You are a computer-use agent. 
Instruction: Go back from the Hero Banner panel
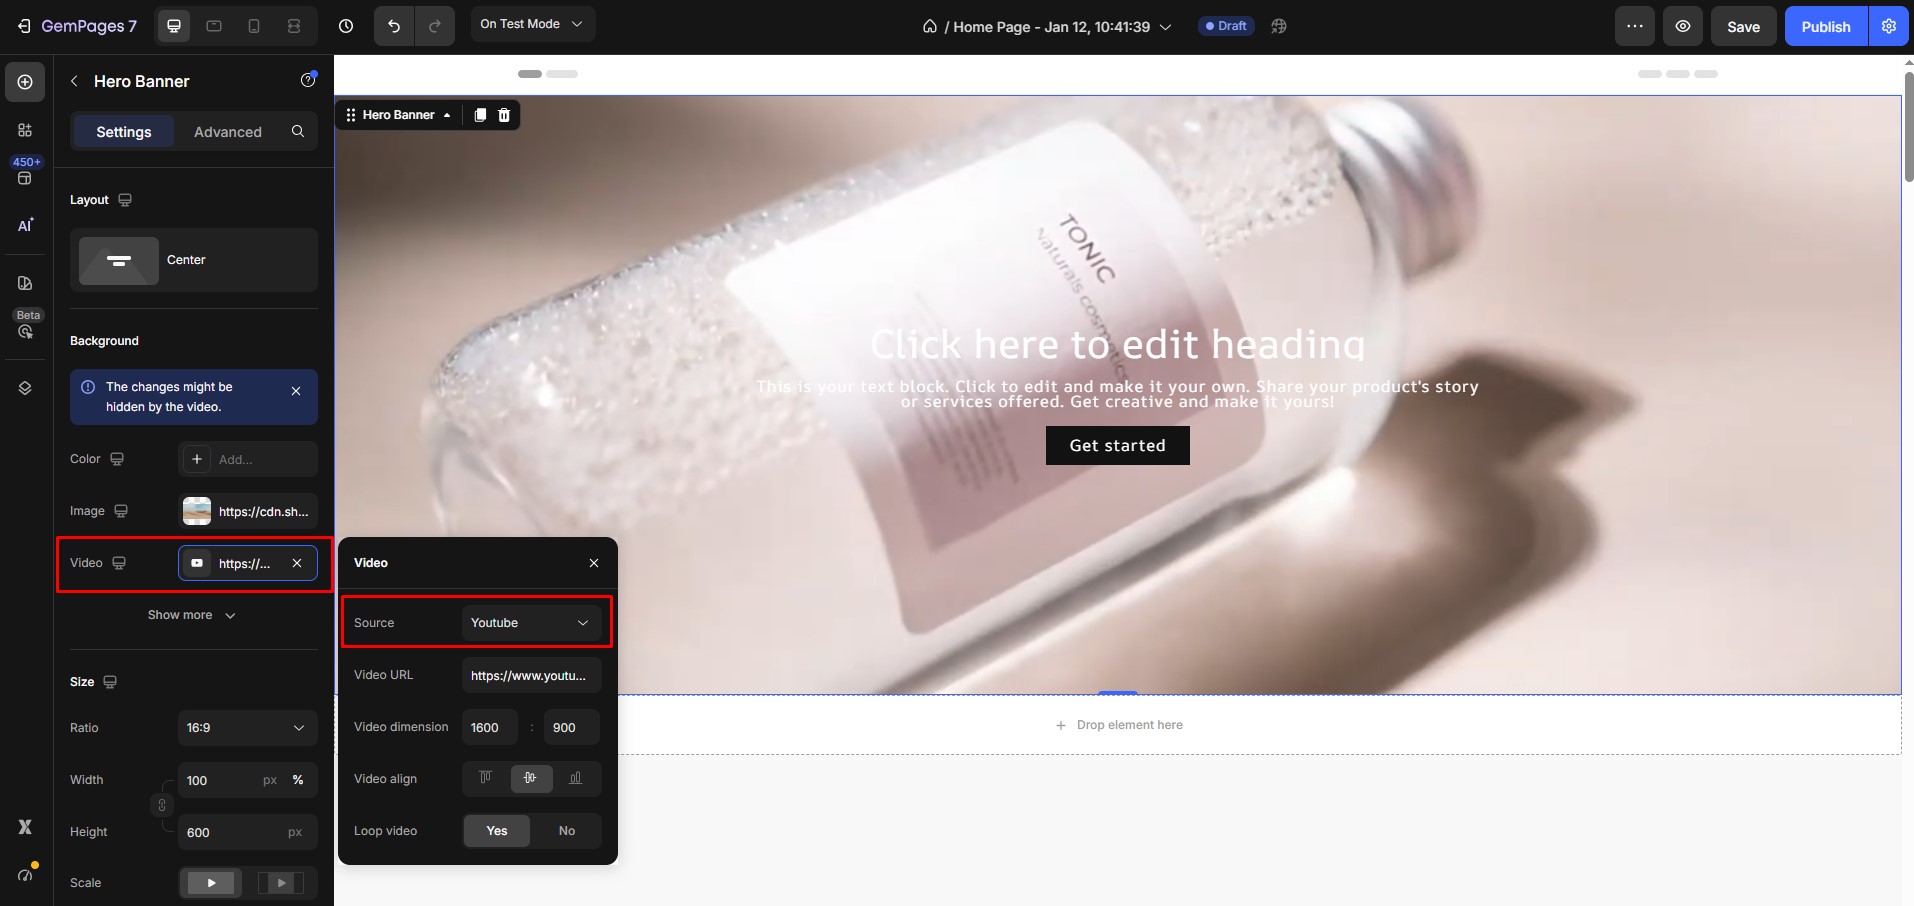point(74,81)
